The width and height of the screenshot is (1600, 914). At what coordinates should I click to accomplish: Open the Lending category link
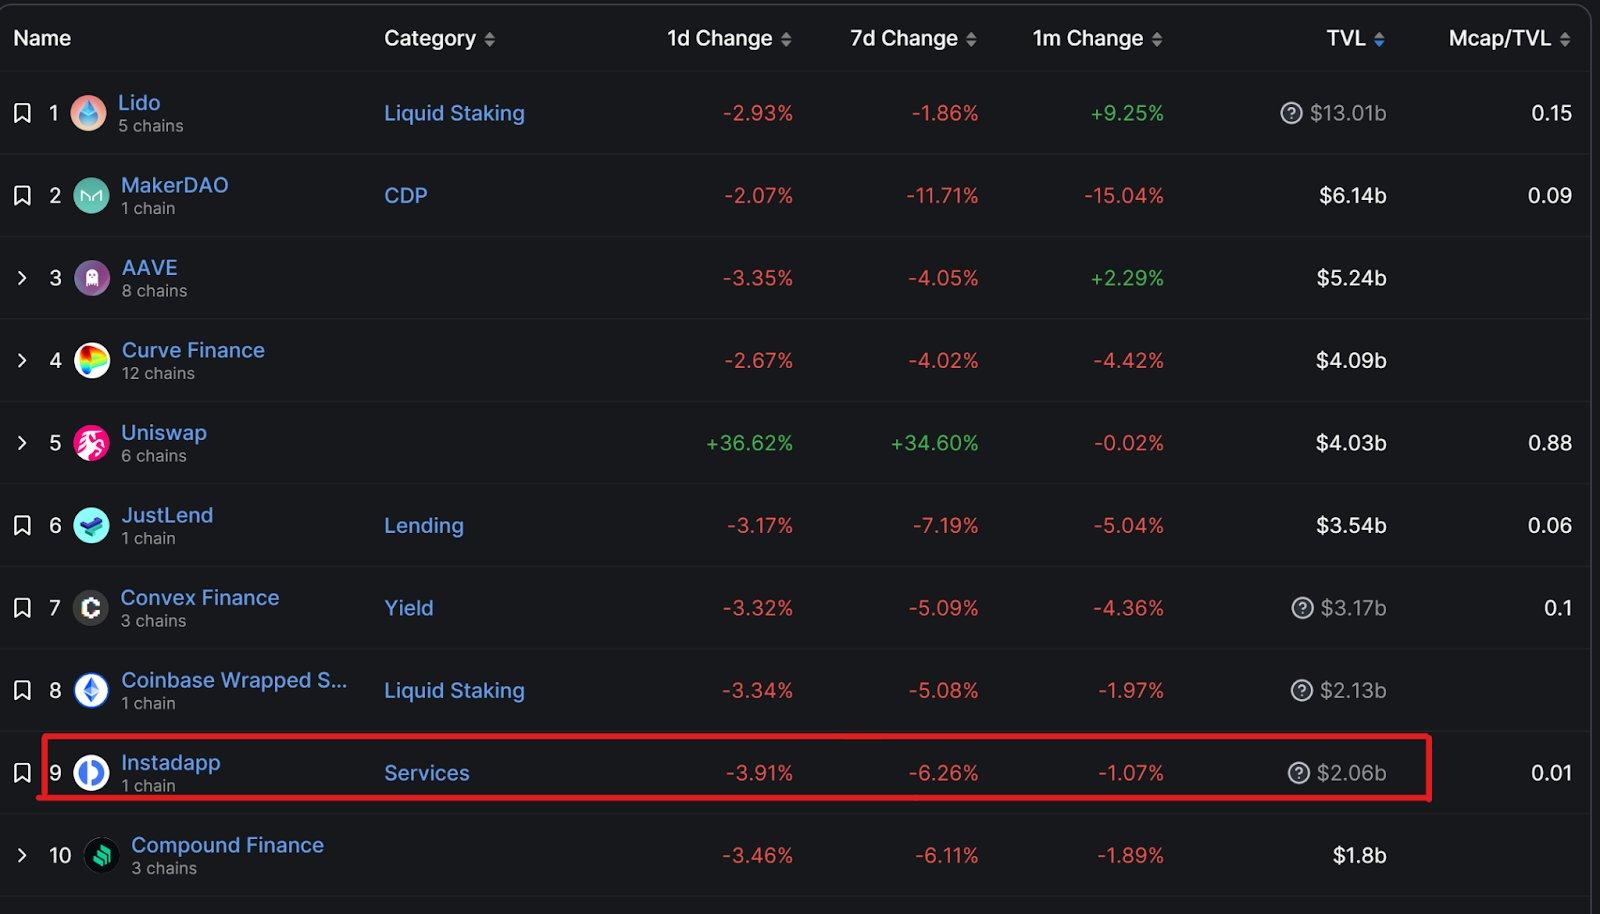click(424, 526)
